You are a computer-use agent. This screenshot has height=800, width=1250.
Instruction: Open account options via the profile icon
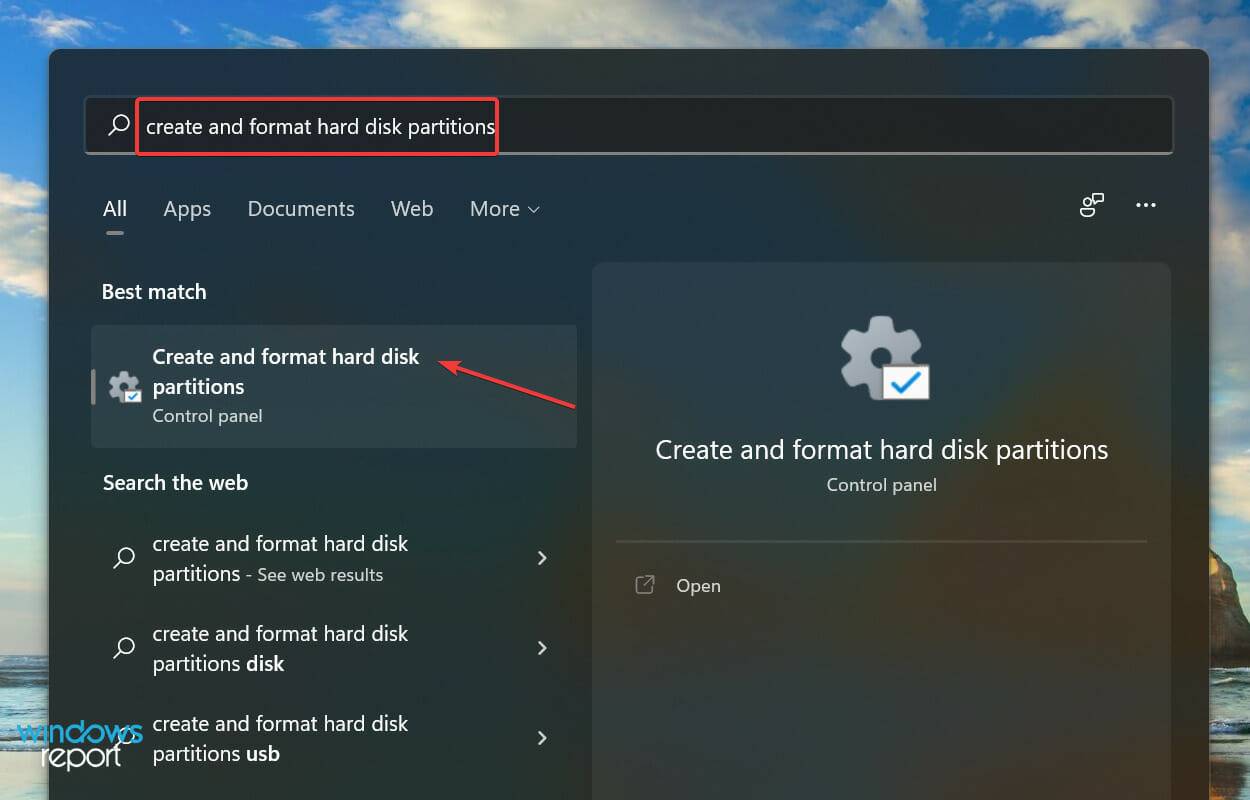[x=1091, y=204]
